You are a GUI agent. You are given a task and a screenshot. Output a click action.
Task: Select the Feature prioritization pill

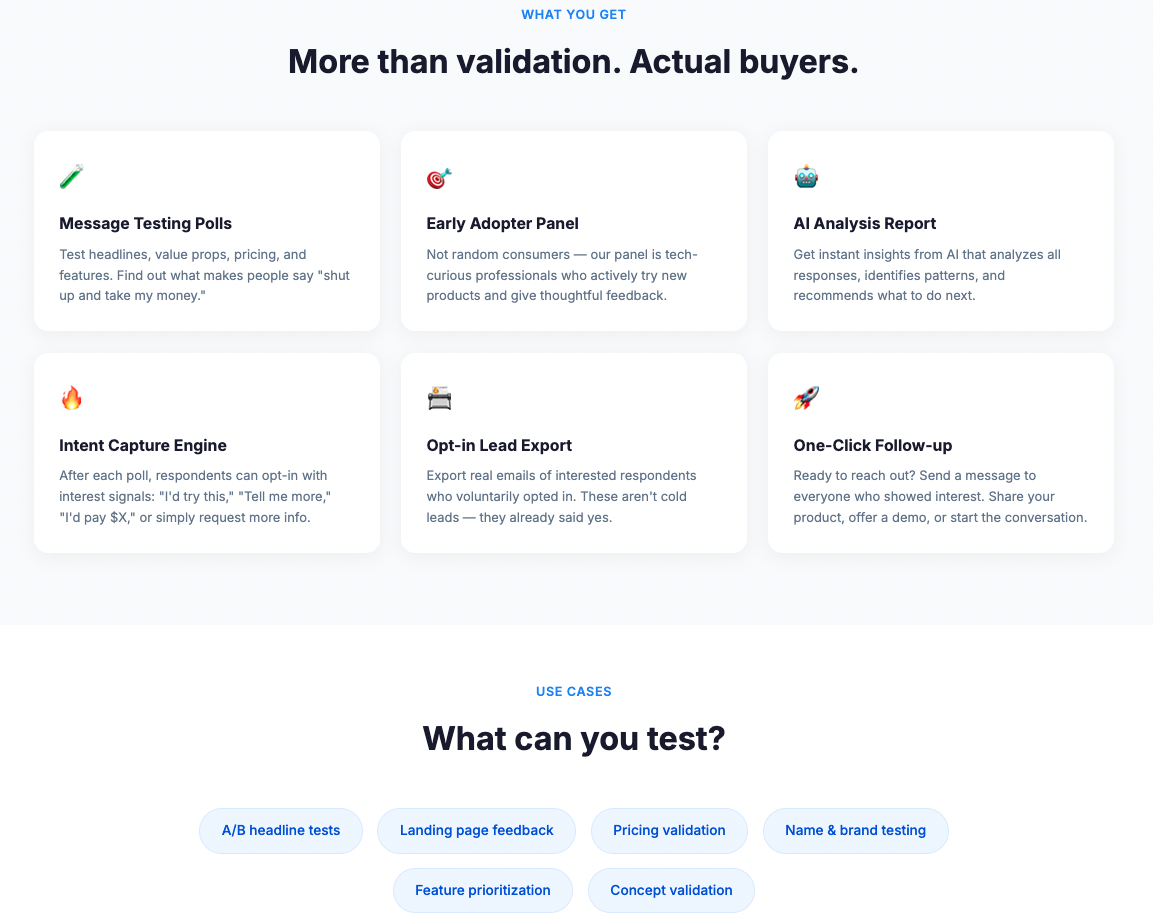pos(483,890)
